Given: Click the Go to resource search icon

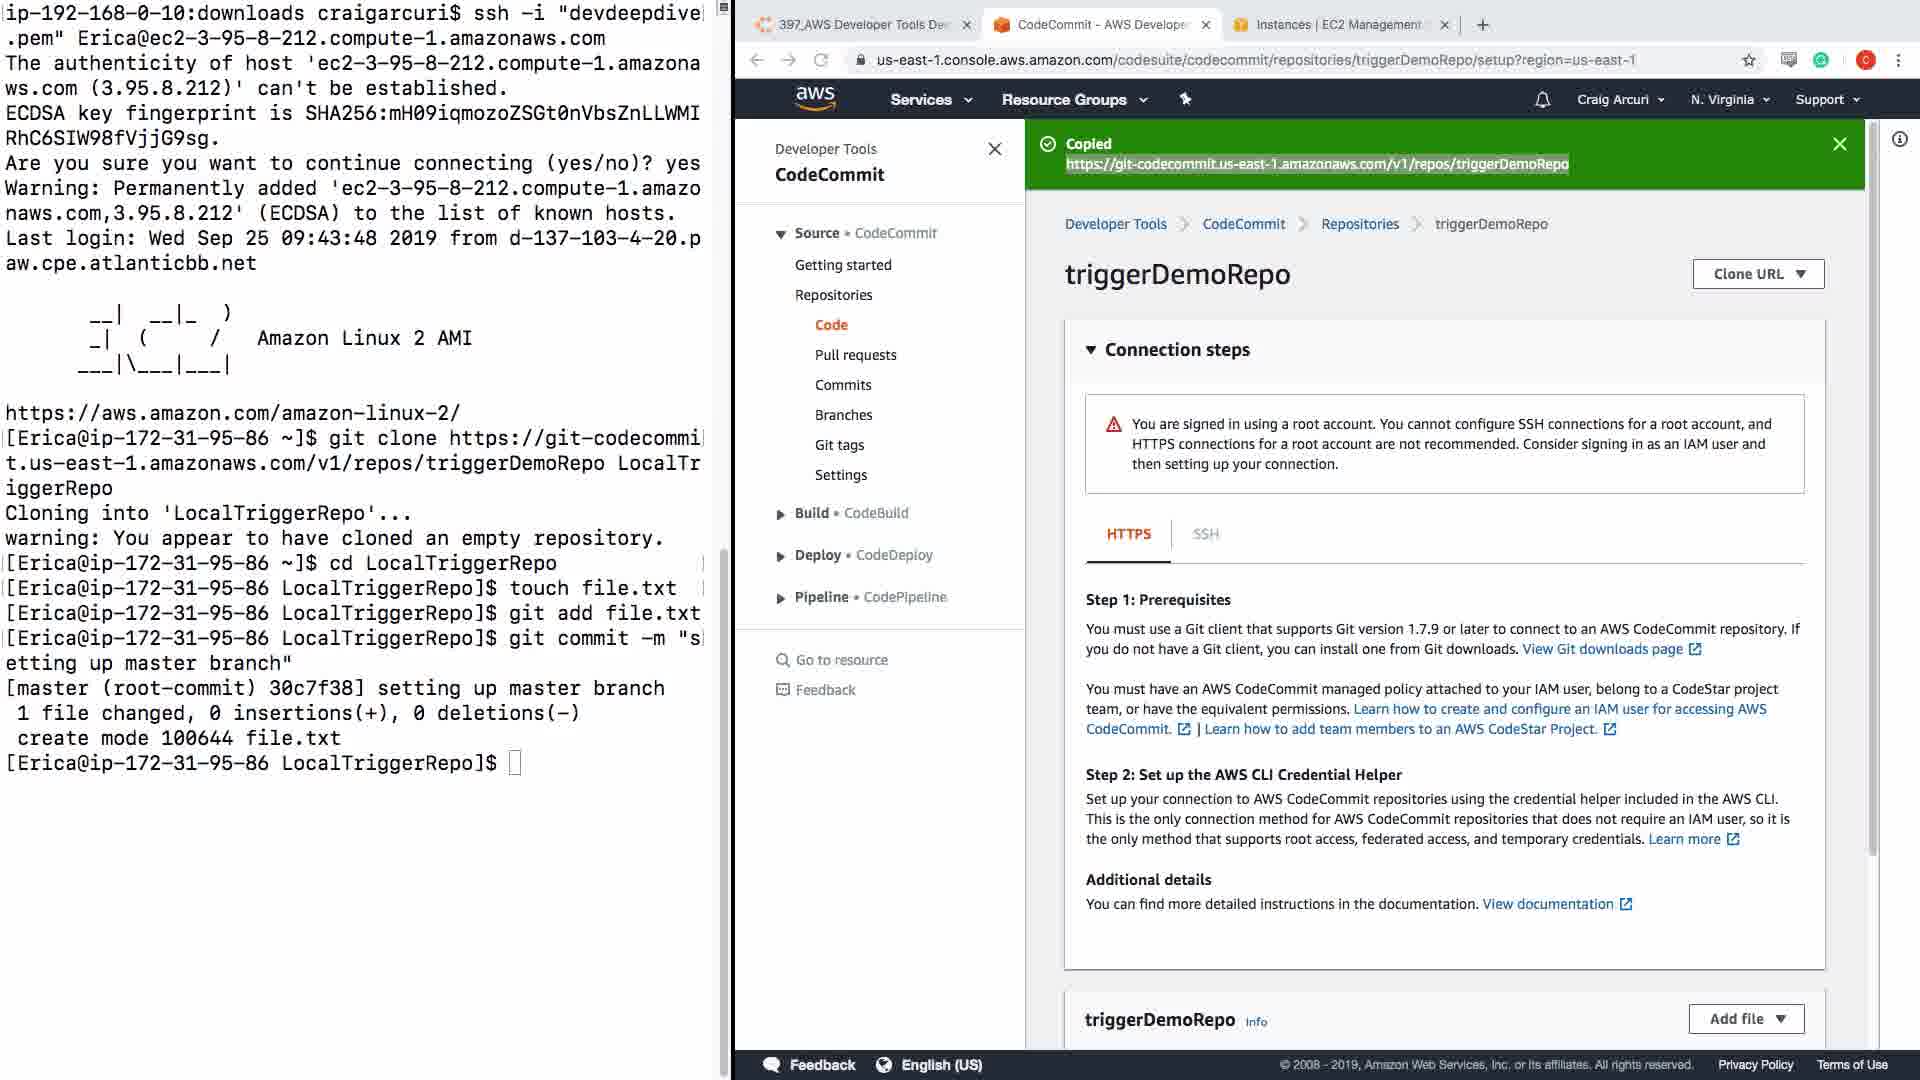Looking at the screenshot, I should pyautogui.click(x=783, y=660).
